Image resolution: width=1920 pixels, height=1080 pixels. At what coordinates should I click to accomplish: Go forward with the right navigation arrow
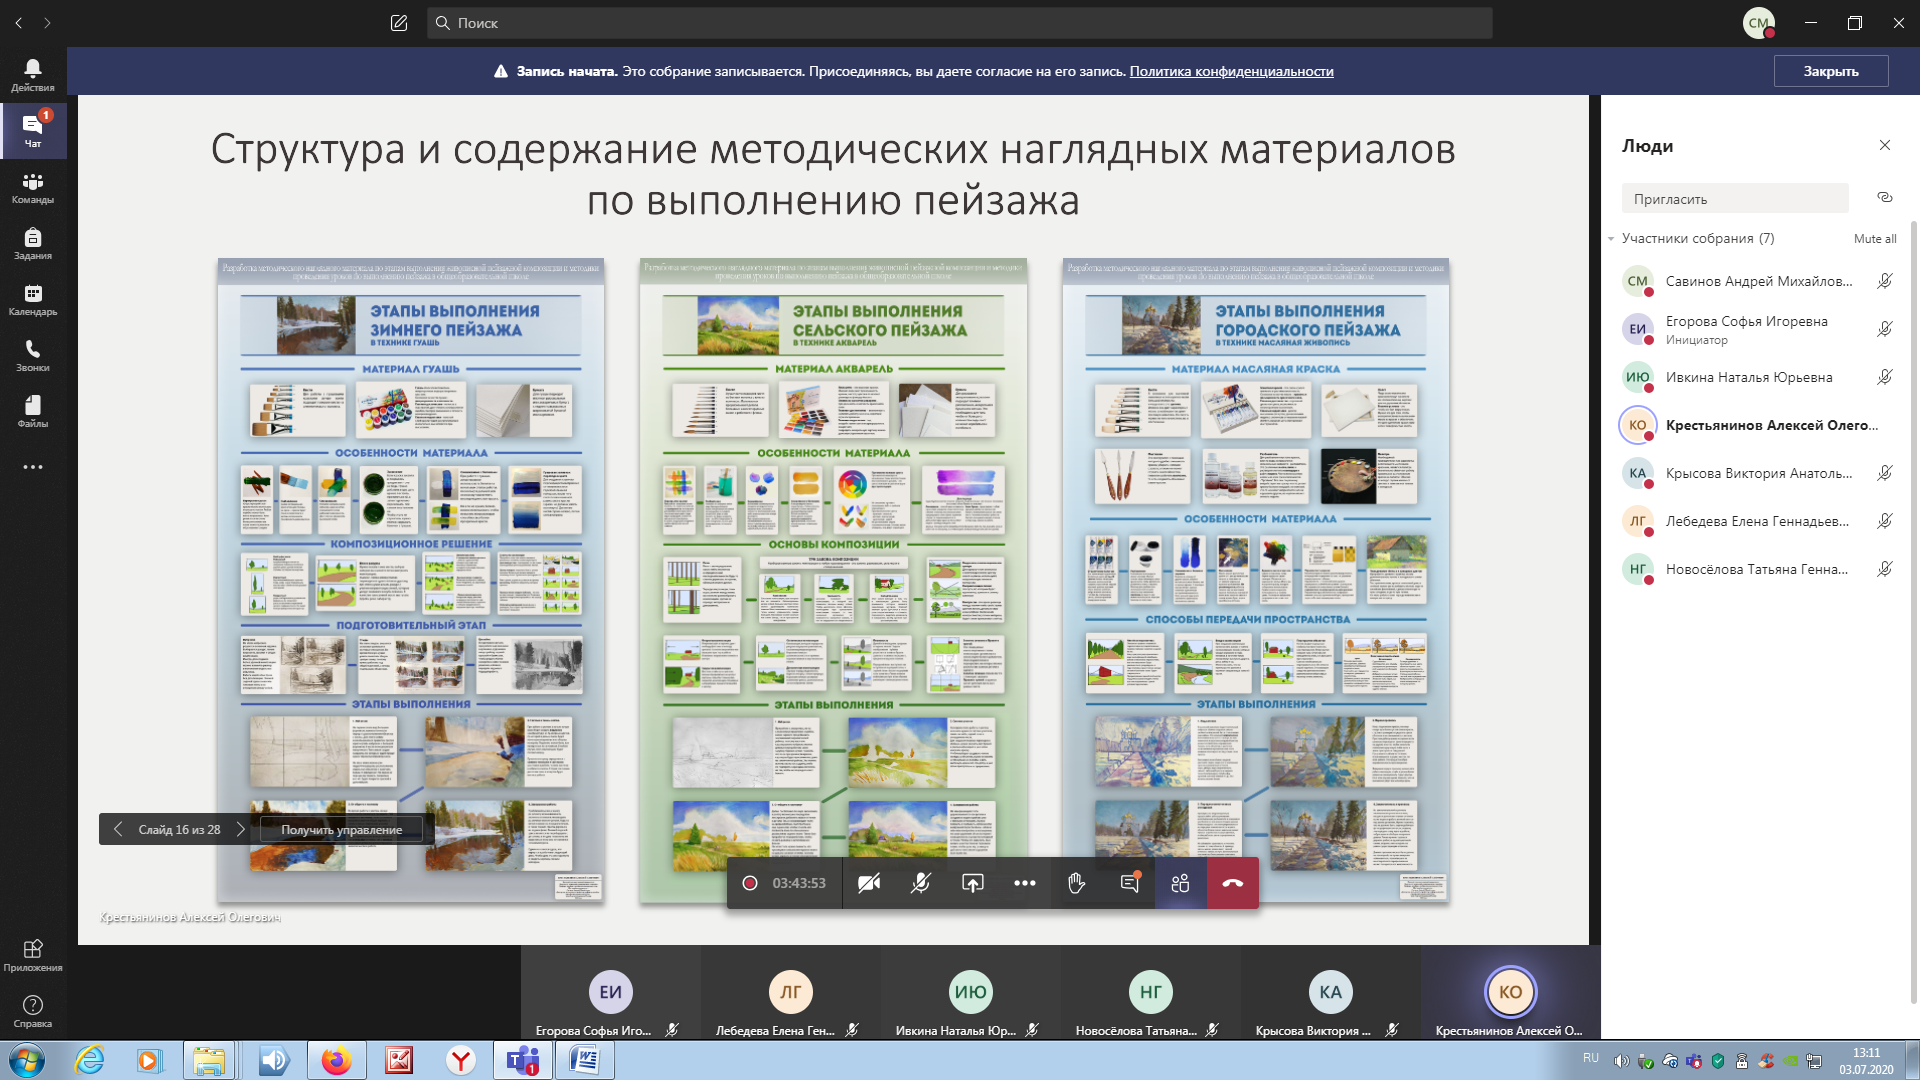(x=47, y=23)
